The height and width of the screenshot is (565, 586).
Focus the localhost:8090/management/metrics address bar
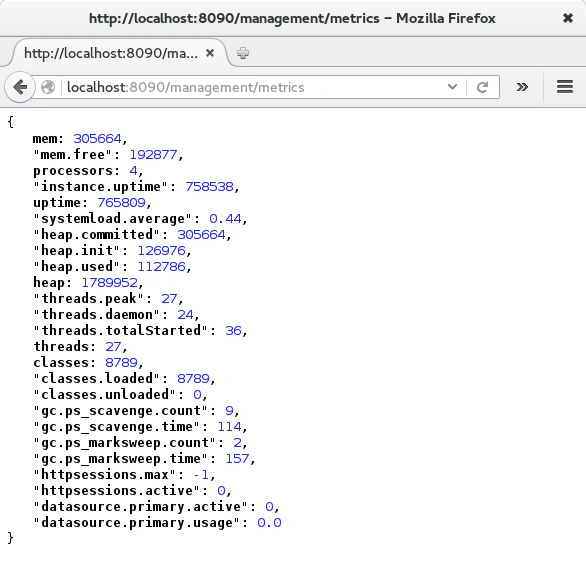pyautogui.click(x=254, y=87)
